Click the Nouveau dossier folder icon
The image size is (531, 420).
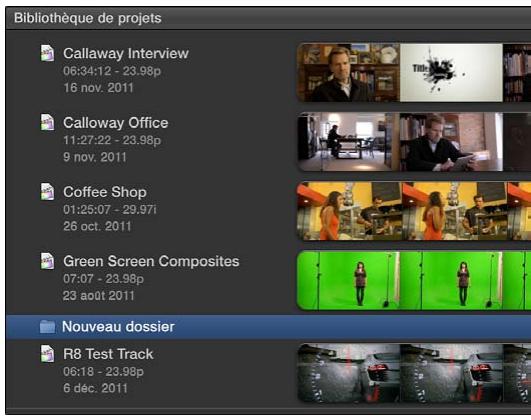(47, 327)
